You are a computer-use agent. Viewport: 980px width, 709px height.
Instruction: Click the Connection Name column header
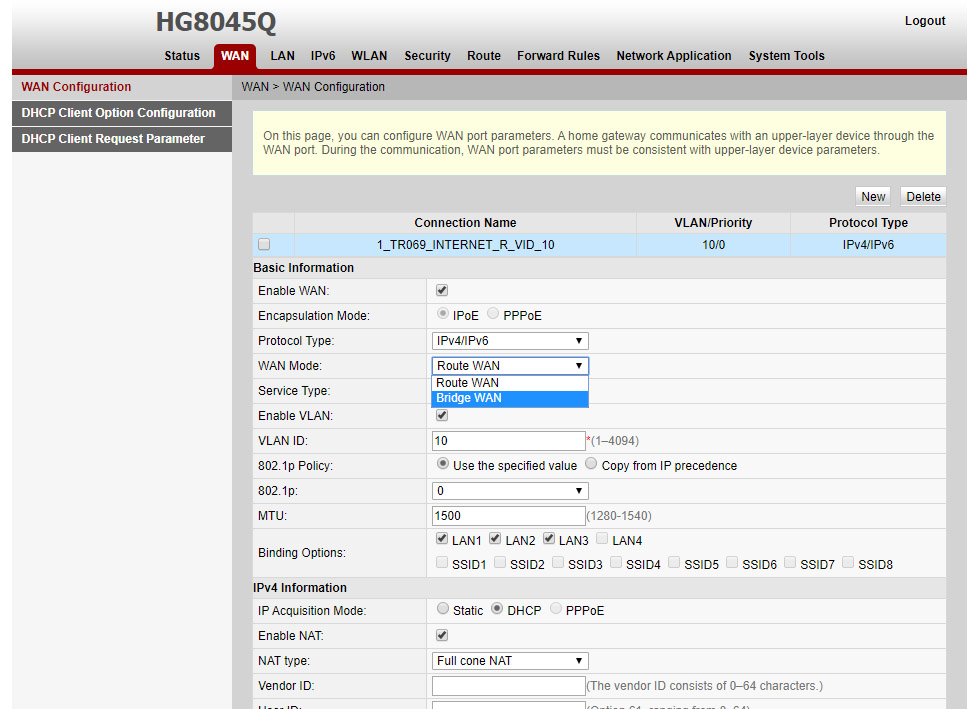pyautogui.click(x=466, y=223)
